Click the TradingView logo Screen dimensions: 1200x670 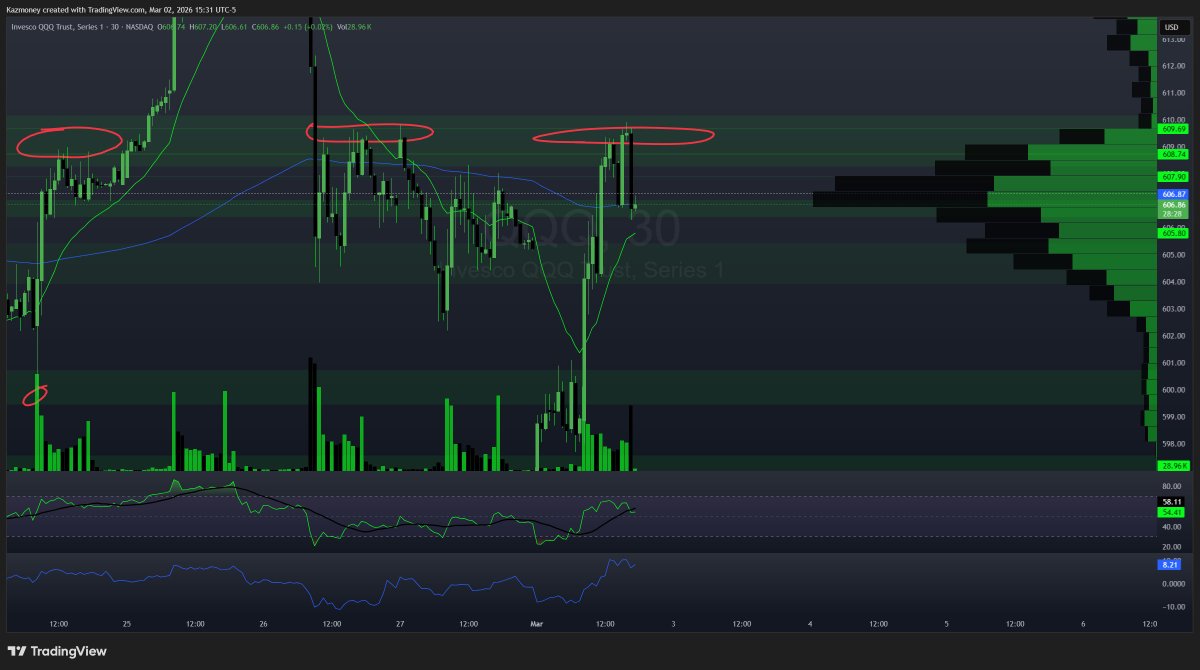57,652
